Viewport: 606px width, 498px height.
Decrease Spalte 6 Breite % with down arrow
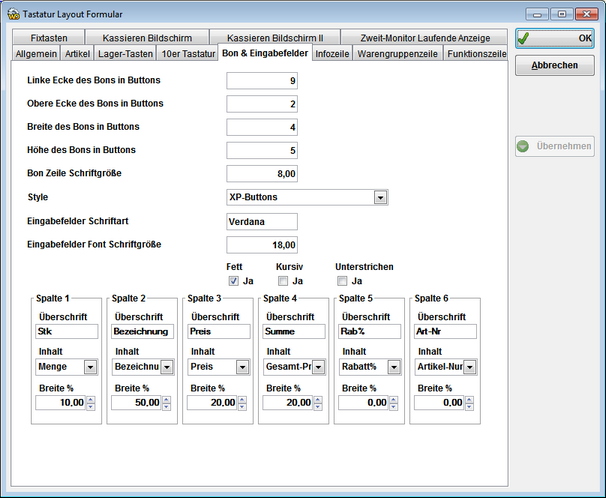(469, 406)
